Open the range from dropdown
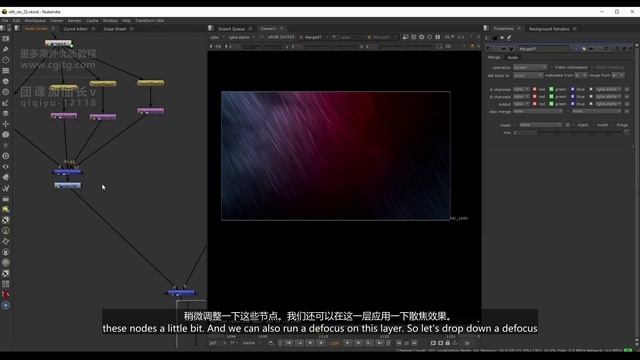Image resolution: width=640 pixels, height=360 pixels. coord(618,76)
